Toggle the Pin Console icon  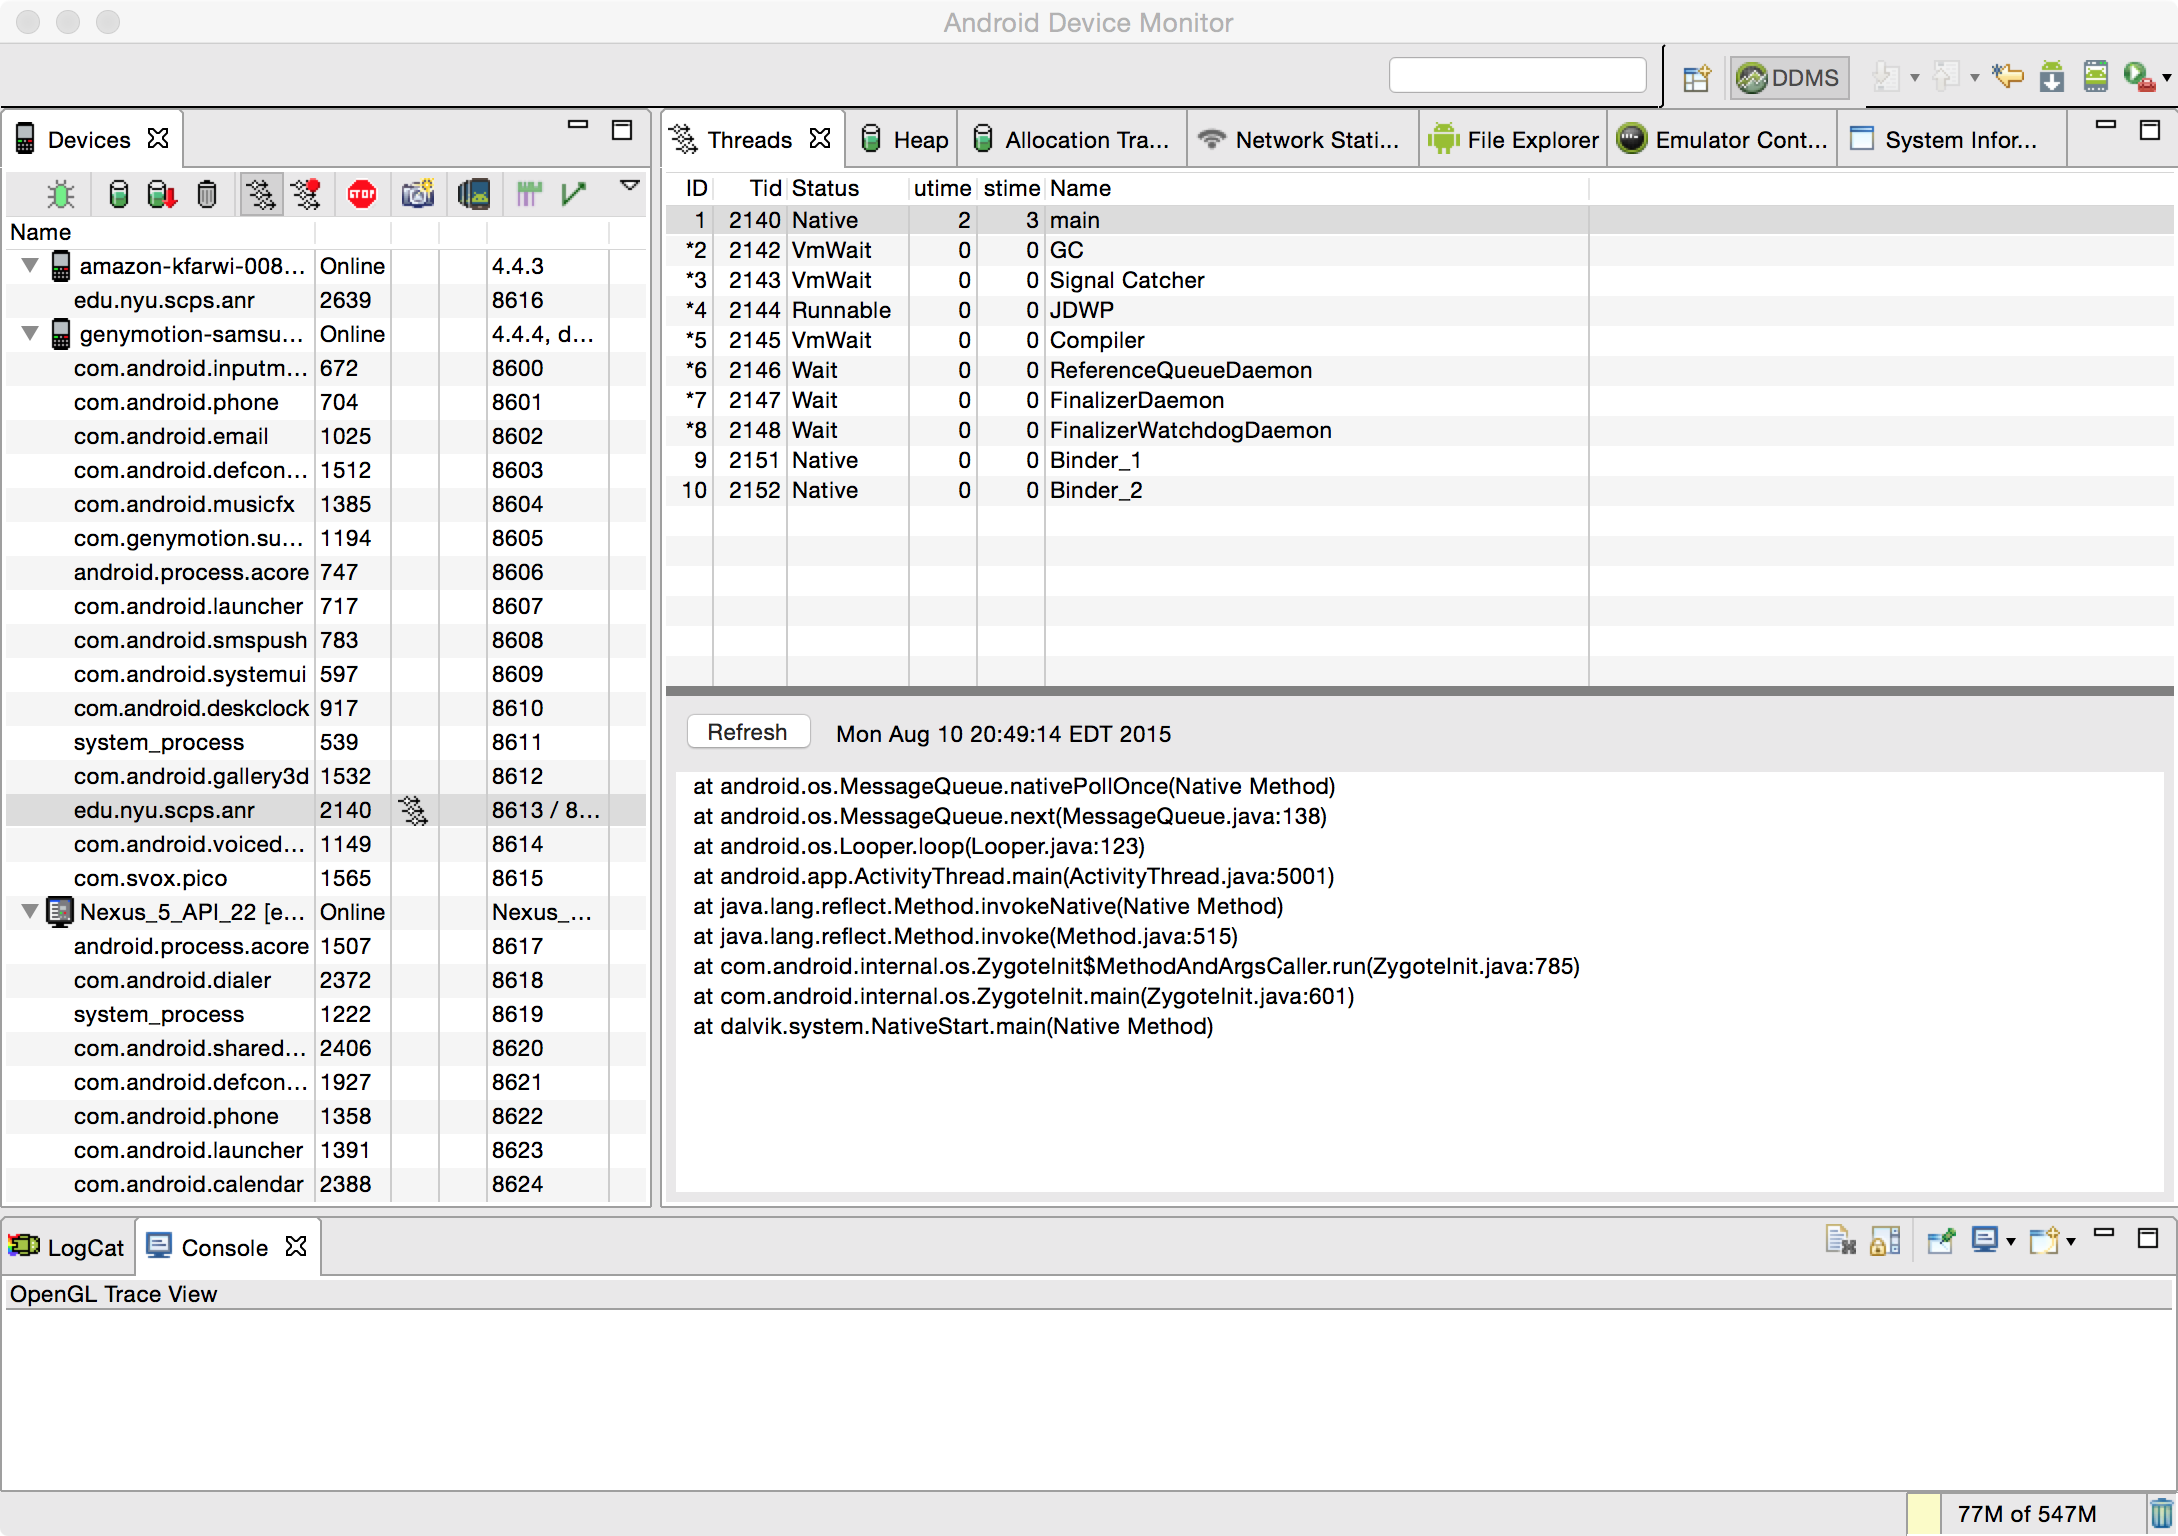pos(1941,1240)
